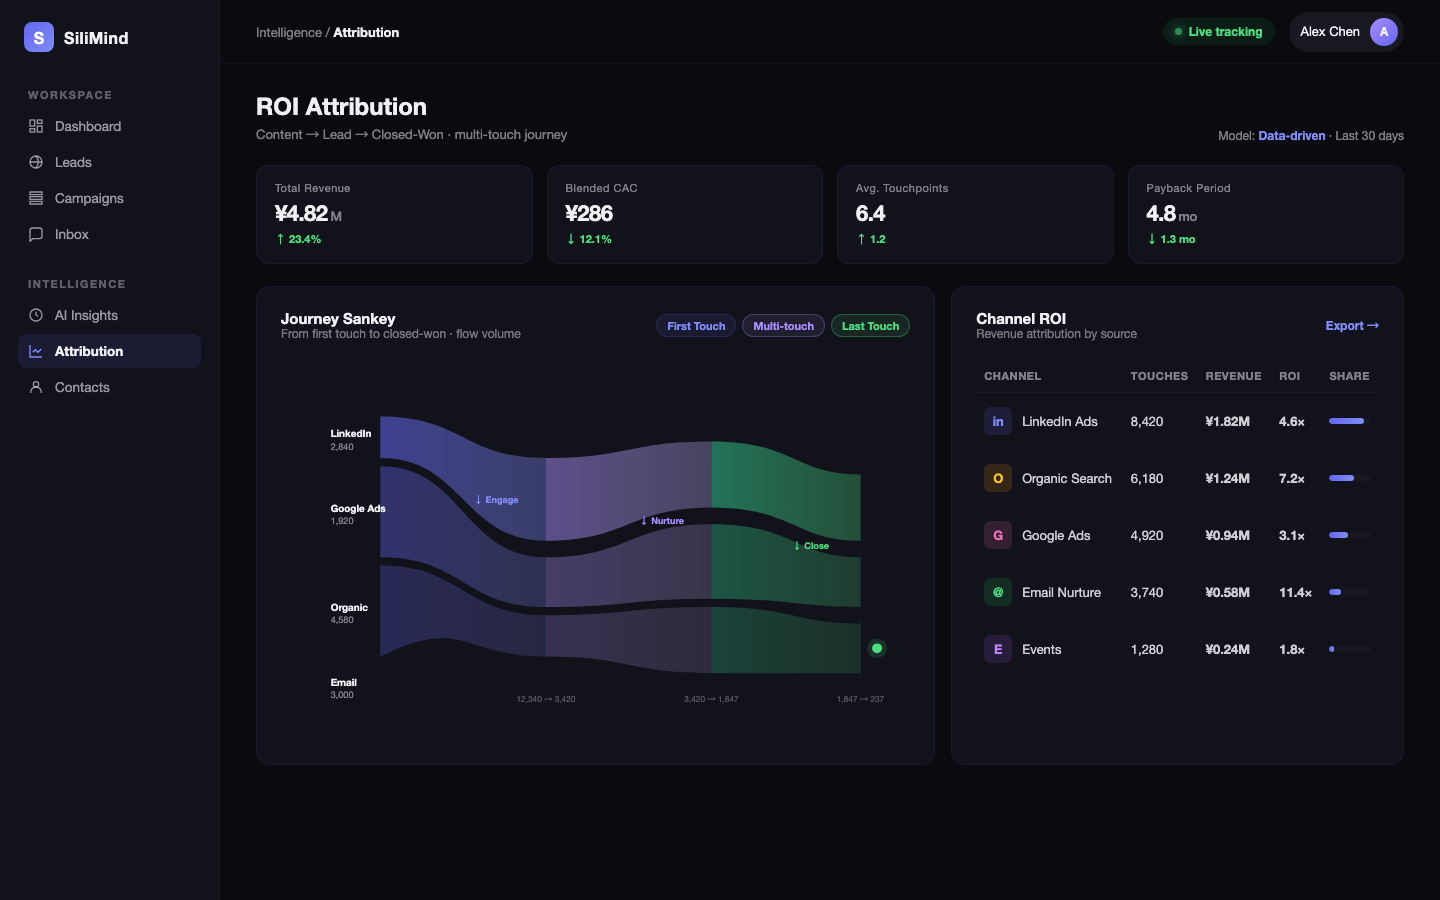Click the Nurture stage label
Image resolution: width=1440 pixels, height=900 pixels.
point(663,521)
